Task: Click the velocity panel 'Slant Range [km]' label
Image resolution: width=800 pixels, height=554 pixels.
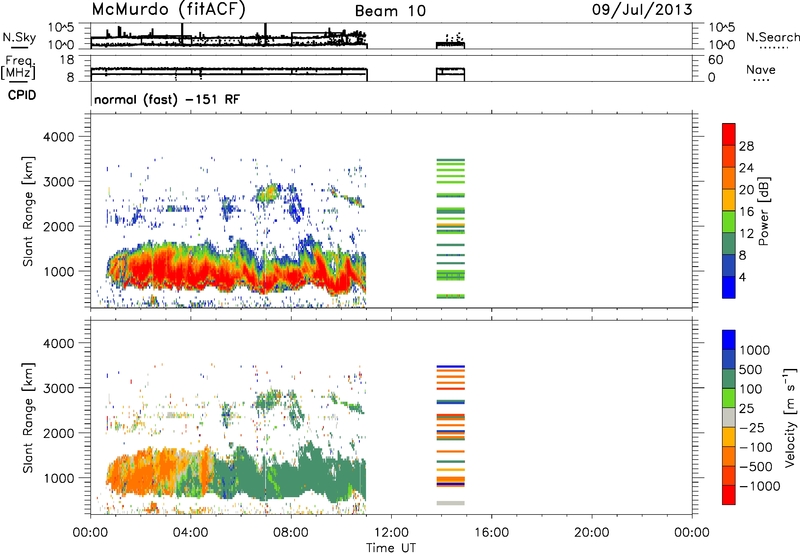Action: (x=28, y=417)
